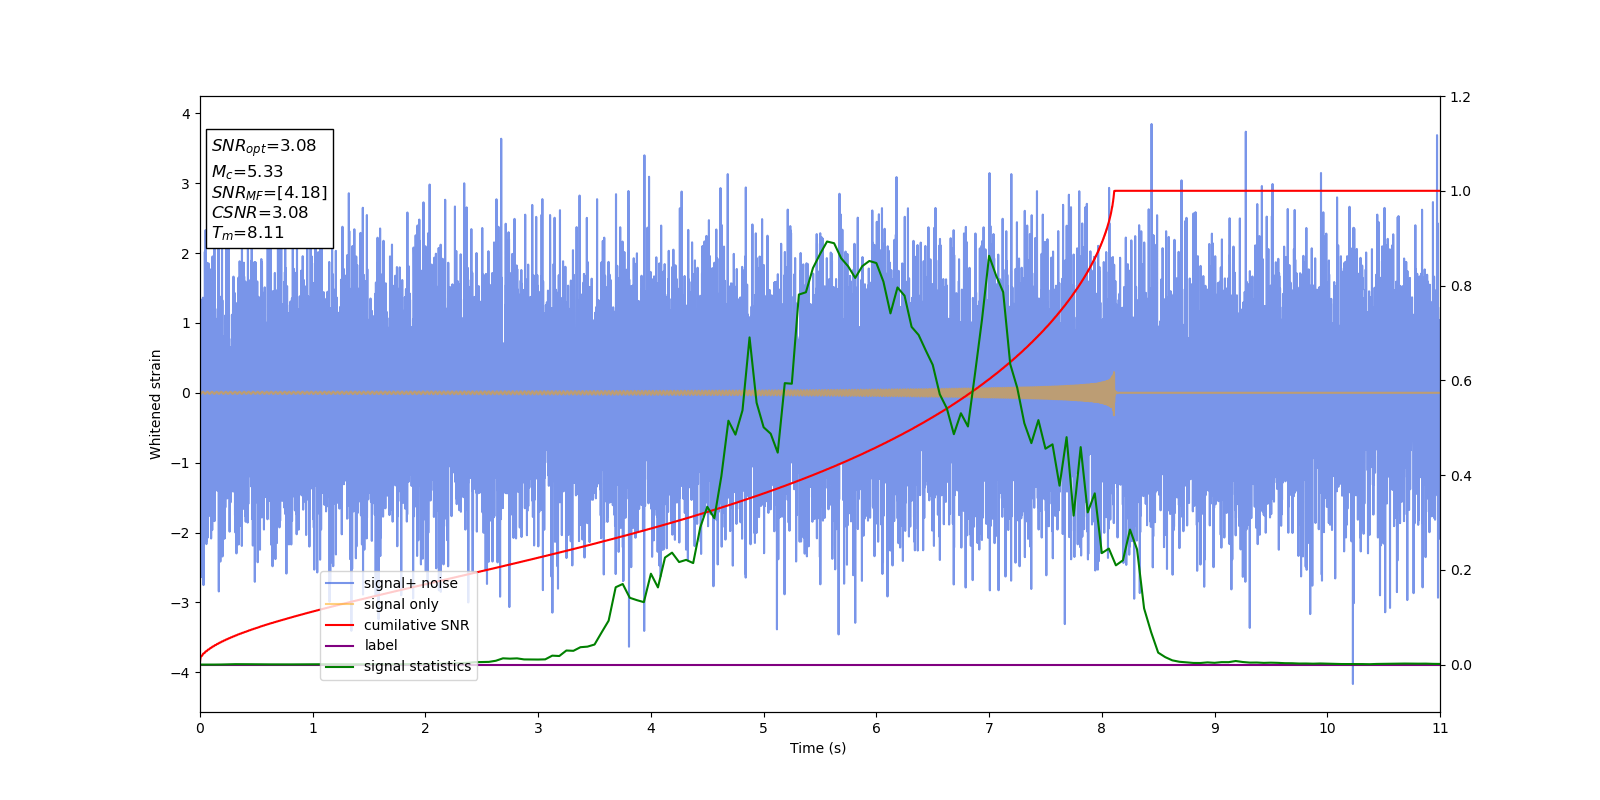Click the SNRopt=3.08 annotation text
The width and height of the screenshot is (1600, 800).
tap(263, 146)
